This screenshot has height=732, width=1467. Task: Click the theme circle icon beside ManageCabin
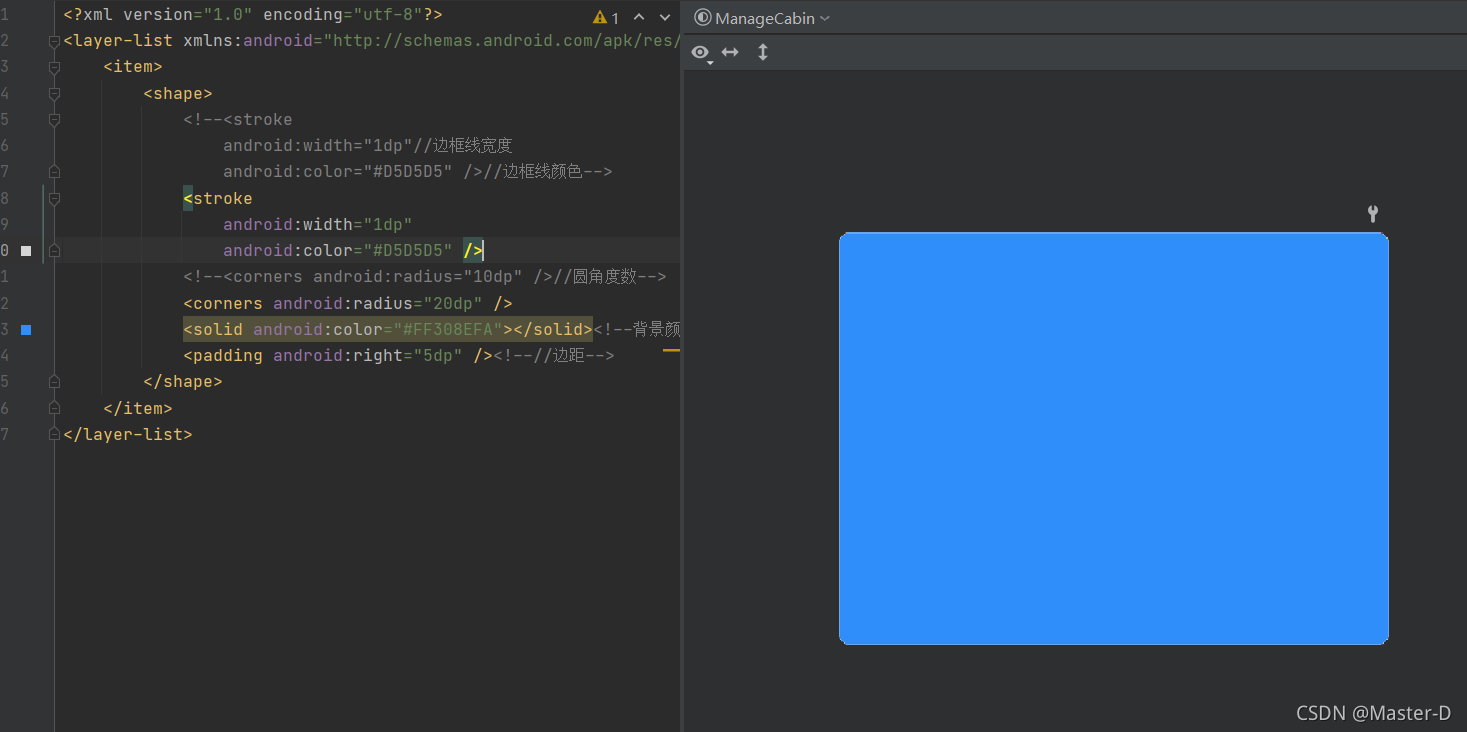pyautogui.click(x=702, y=18)
